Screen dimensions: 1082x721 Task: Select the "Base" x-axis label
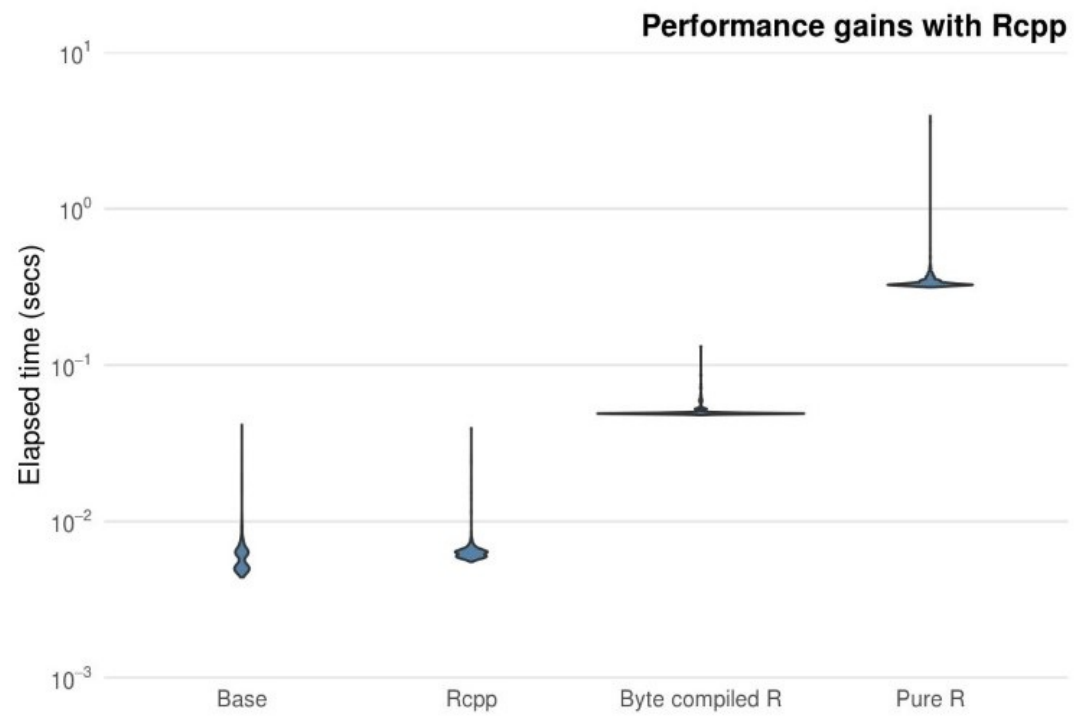point(242,697)
